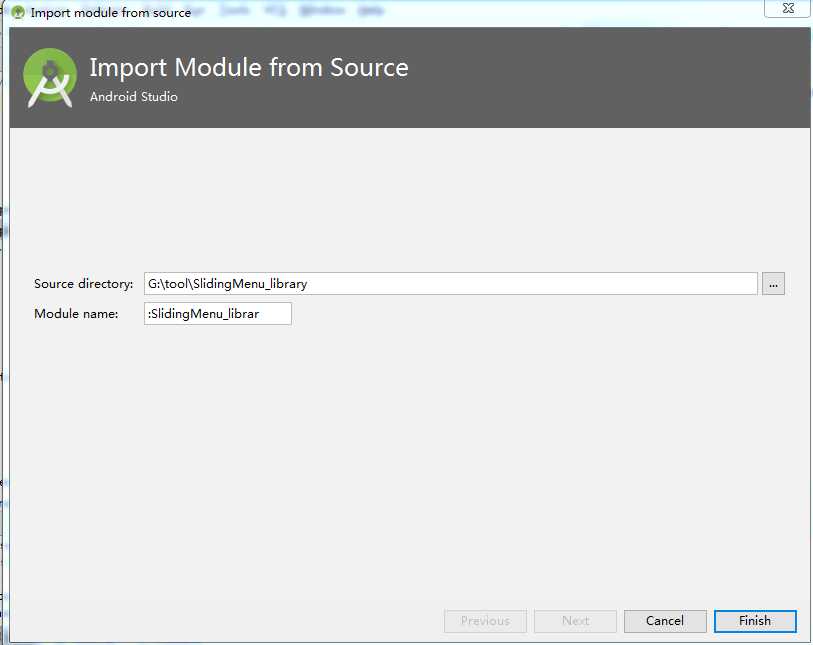Close the Import module from source window
The image size is (813, 645).
coord(788,8)
